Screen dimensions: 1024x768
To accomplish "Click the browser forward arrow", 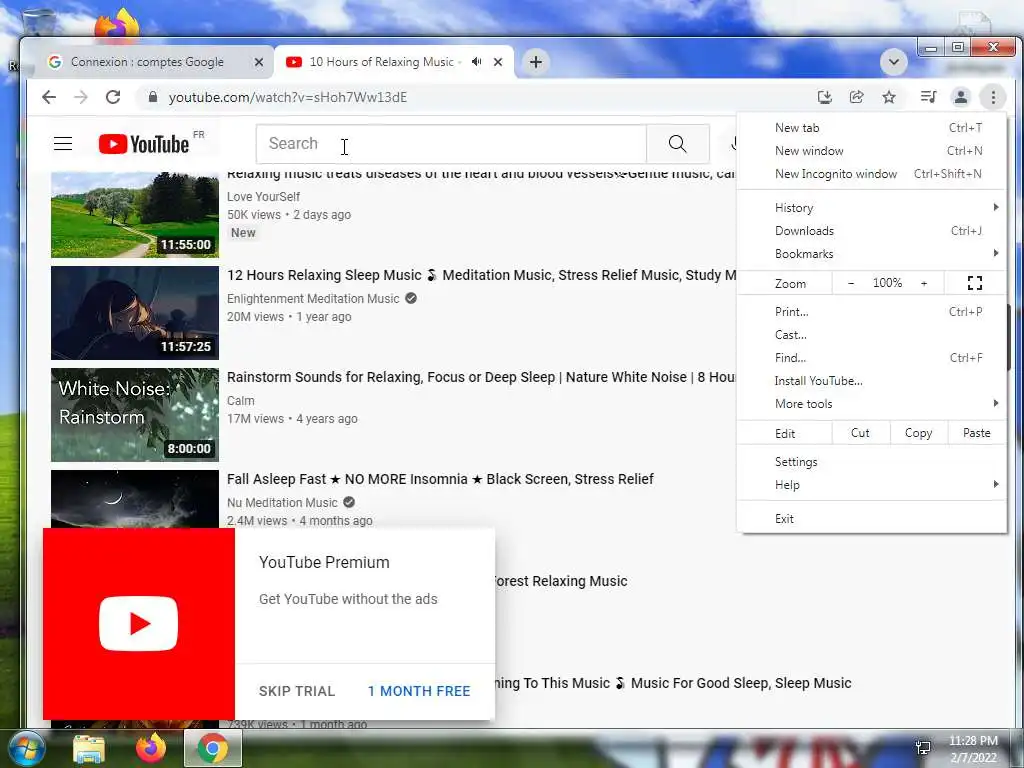I will (81, 97).
